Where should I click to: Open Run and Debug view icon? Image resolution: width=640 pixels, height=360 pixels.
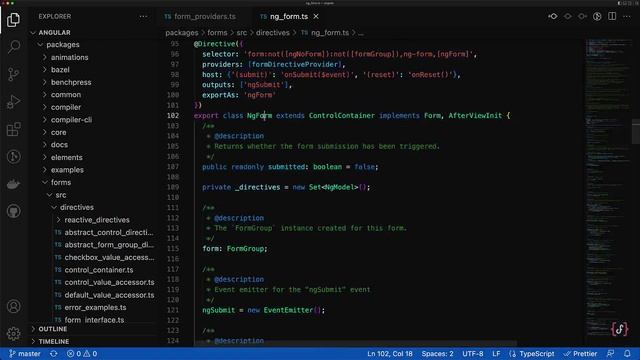point(13,102)
